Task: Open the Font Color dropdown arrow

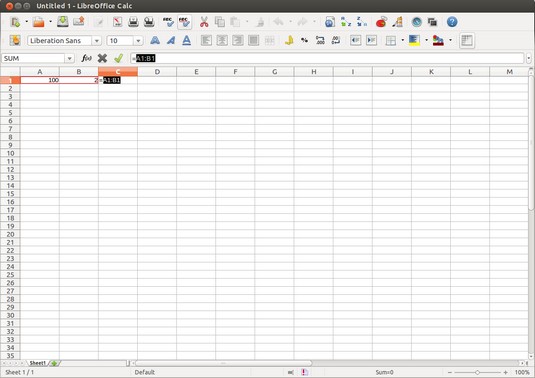Action: tap(450, 41)
